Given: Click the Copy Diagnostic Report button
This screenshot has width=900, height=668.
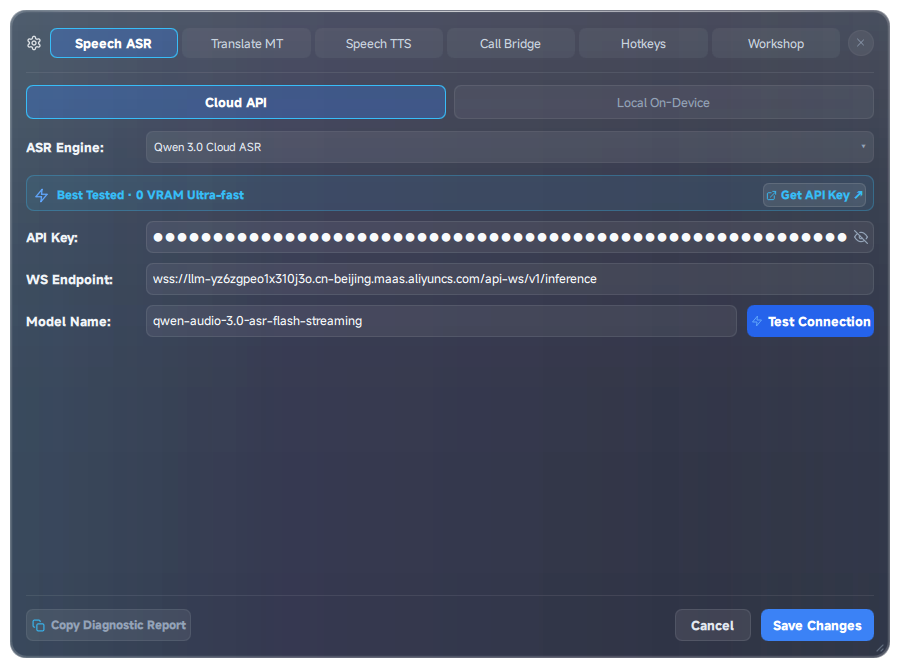Looking at the screenshot, I should [108, 625].
